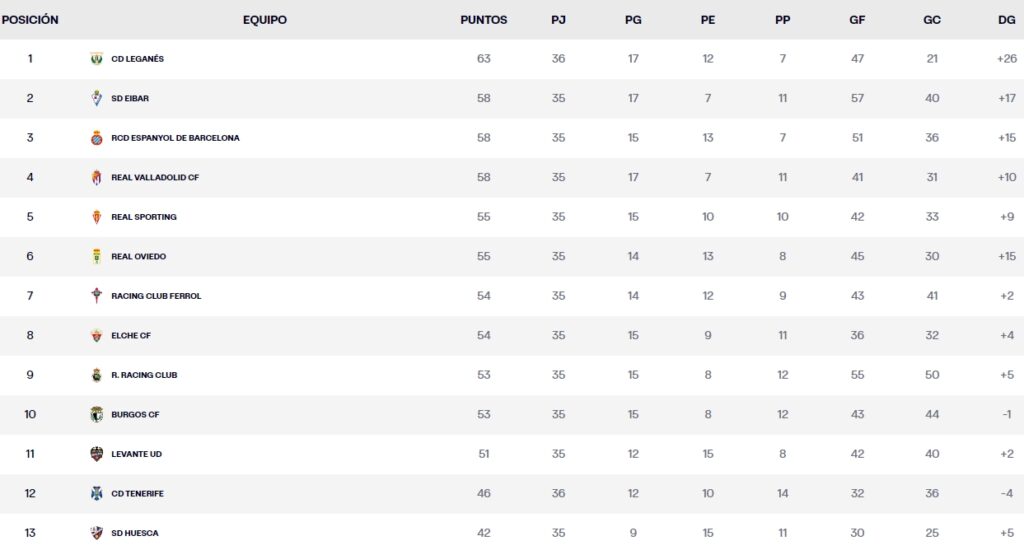Screen dimensions: 1024x550
Task: Click the DG column header
Action: (x=1007, y=20)
